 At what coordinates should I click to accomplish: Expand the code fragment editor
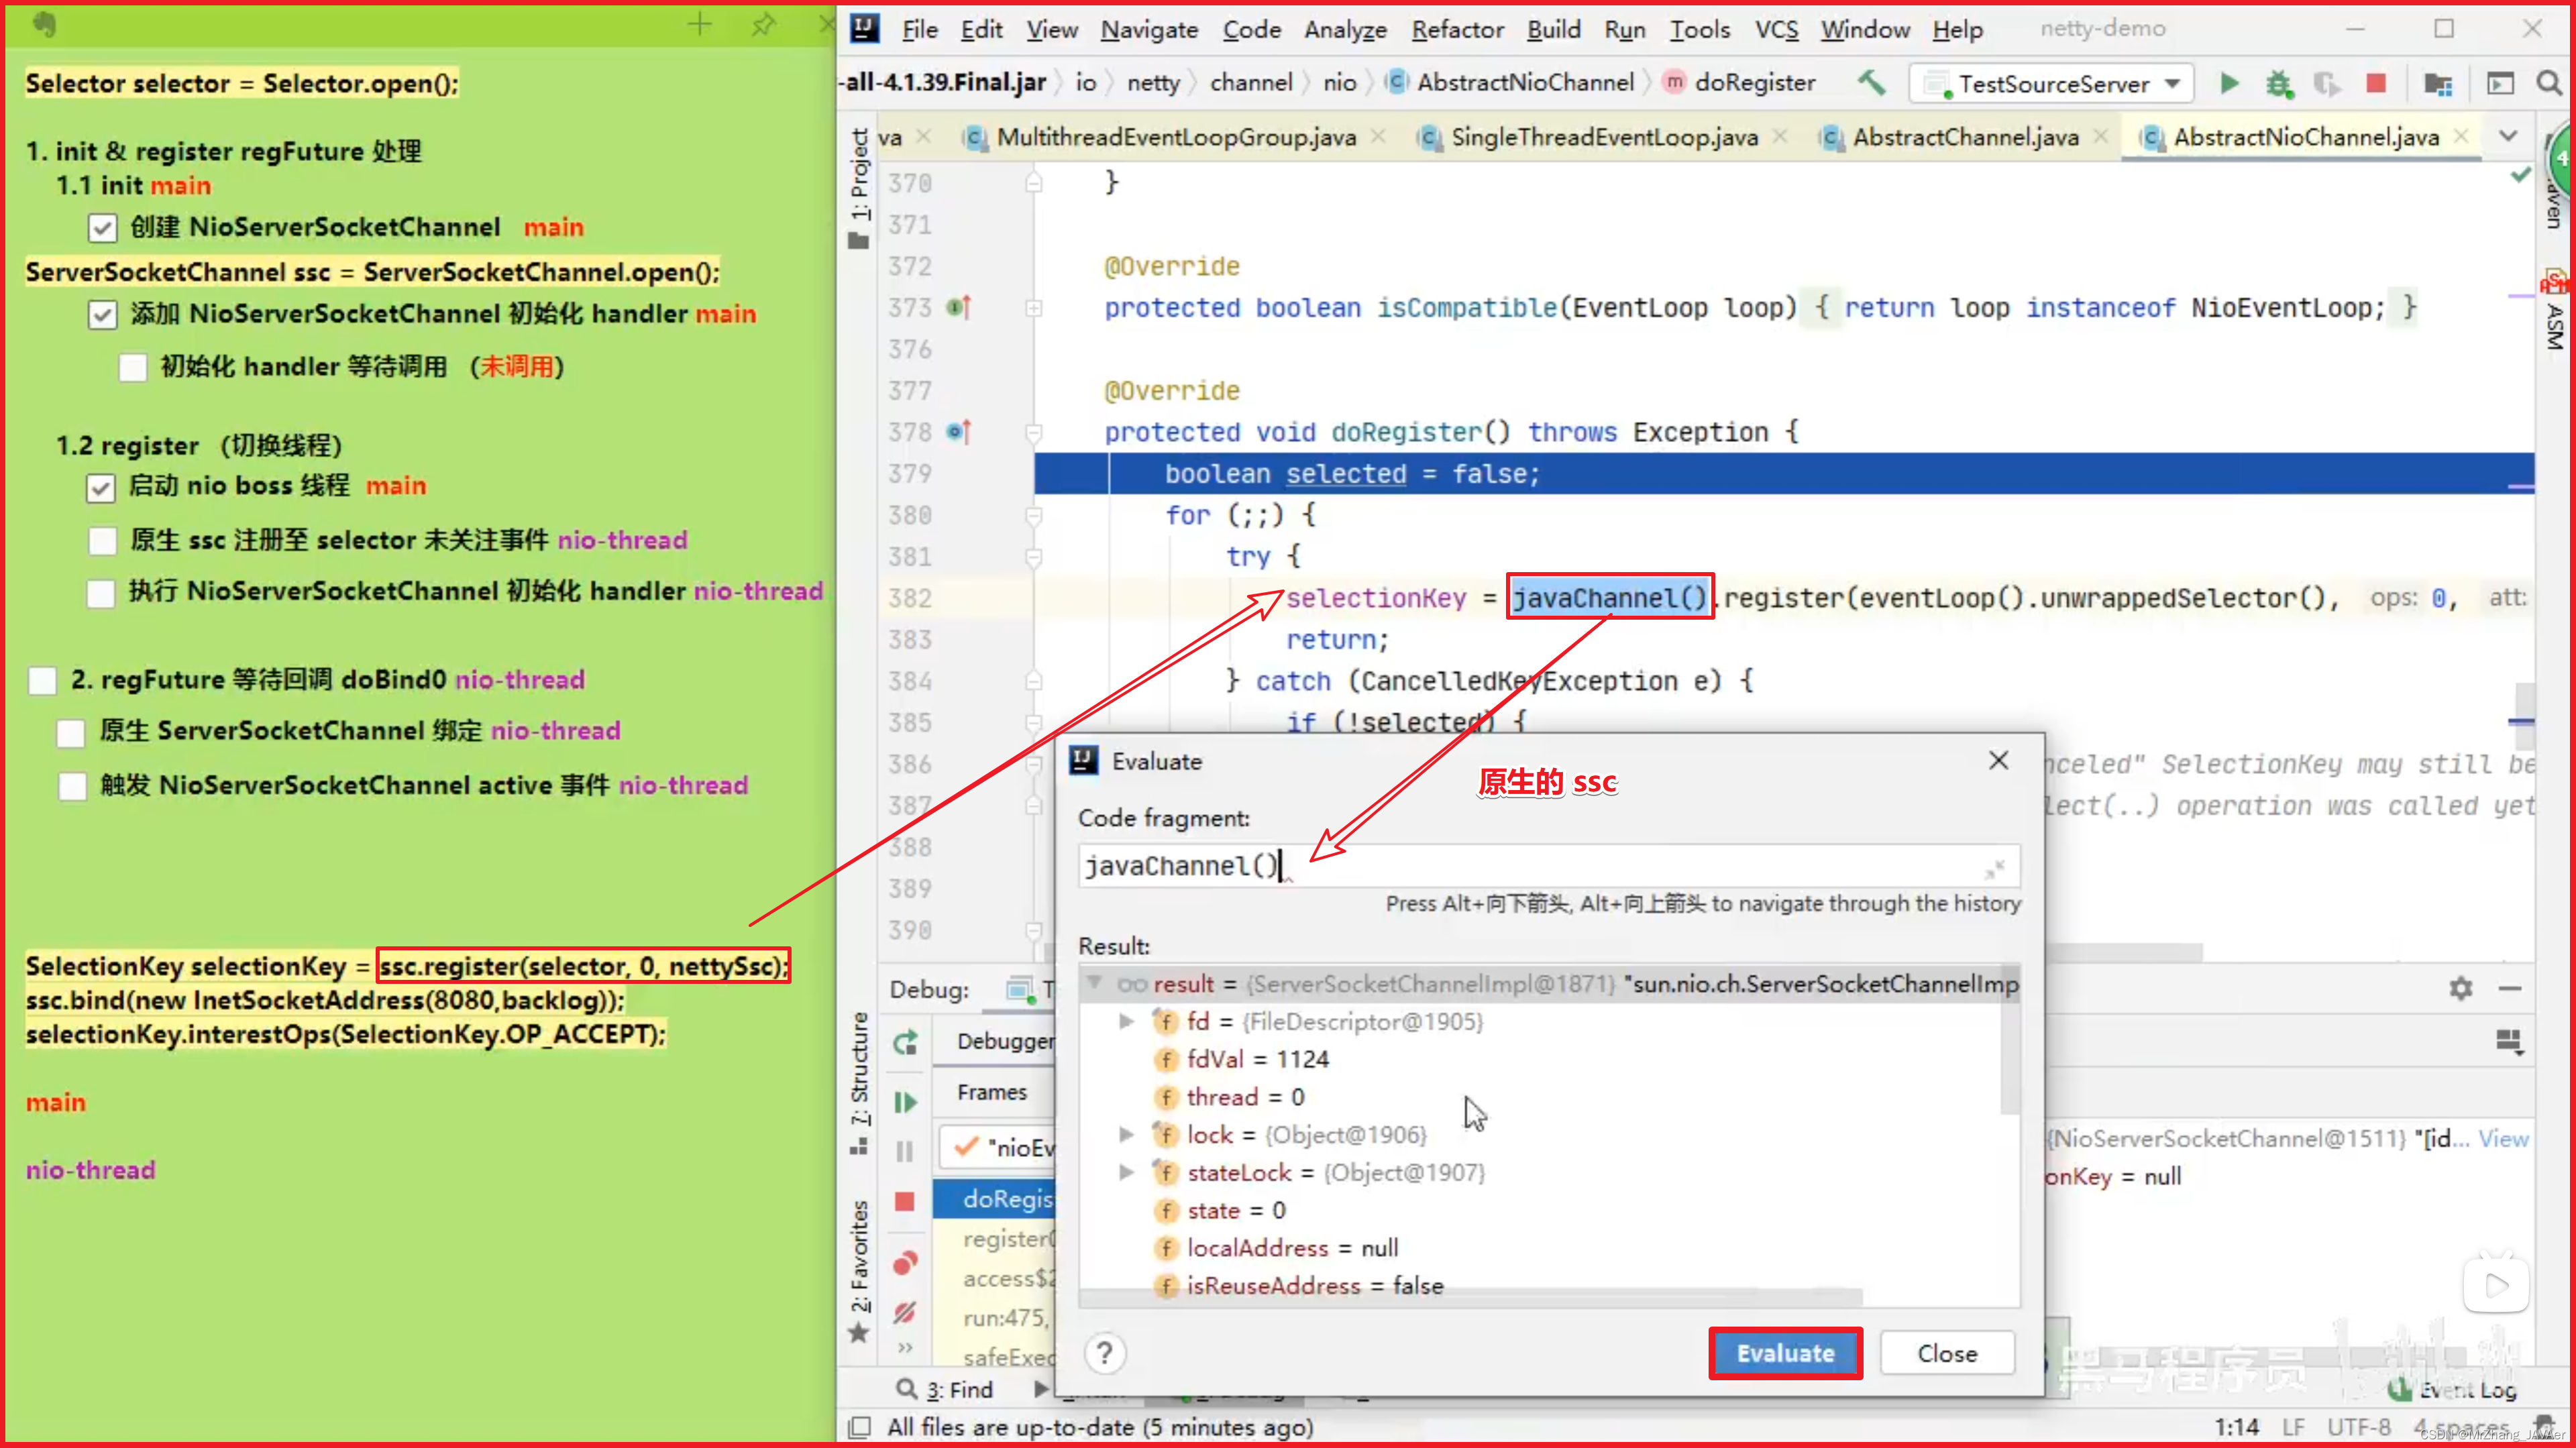tap(1995, 868)
